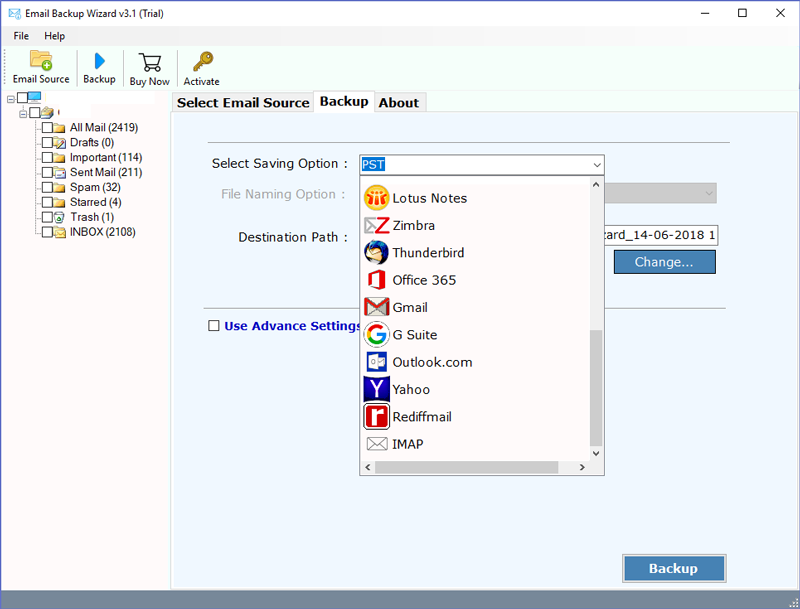The image size is (800, 609).
Task: Pick the Thunderbird icon in dropdown list
Action: point(377,252)
